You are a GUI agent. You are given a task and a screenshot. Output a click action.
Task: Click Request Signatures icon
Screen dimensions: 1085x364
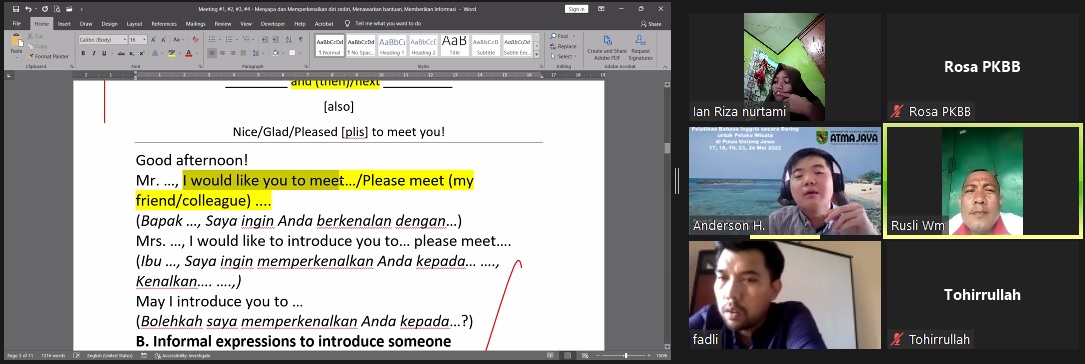tap(641, 47)
